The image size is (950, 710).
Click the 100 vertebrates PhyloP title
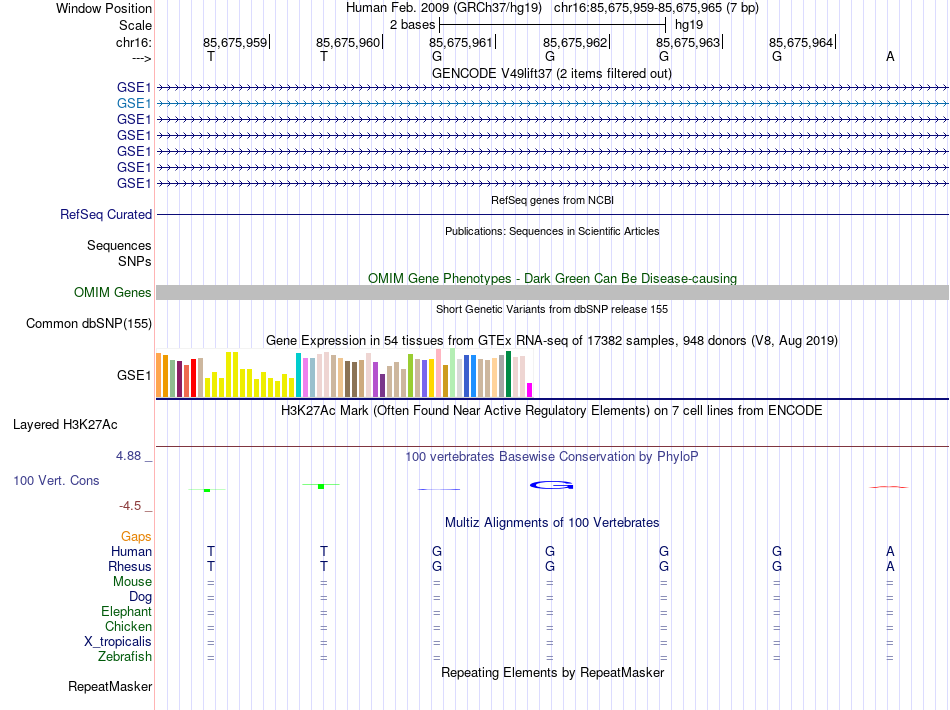click(x=552, y=457)
